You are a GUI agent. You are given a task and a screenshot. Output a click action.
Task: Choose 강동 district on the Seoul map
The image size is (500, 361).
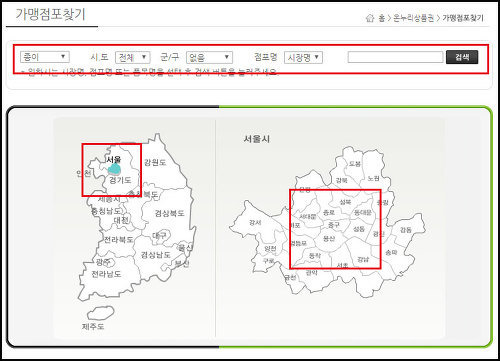pyautogui.click(x=406, y=230)
